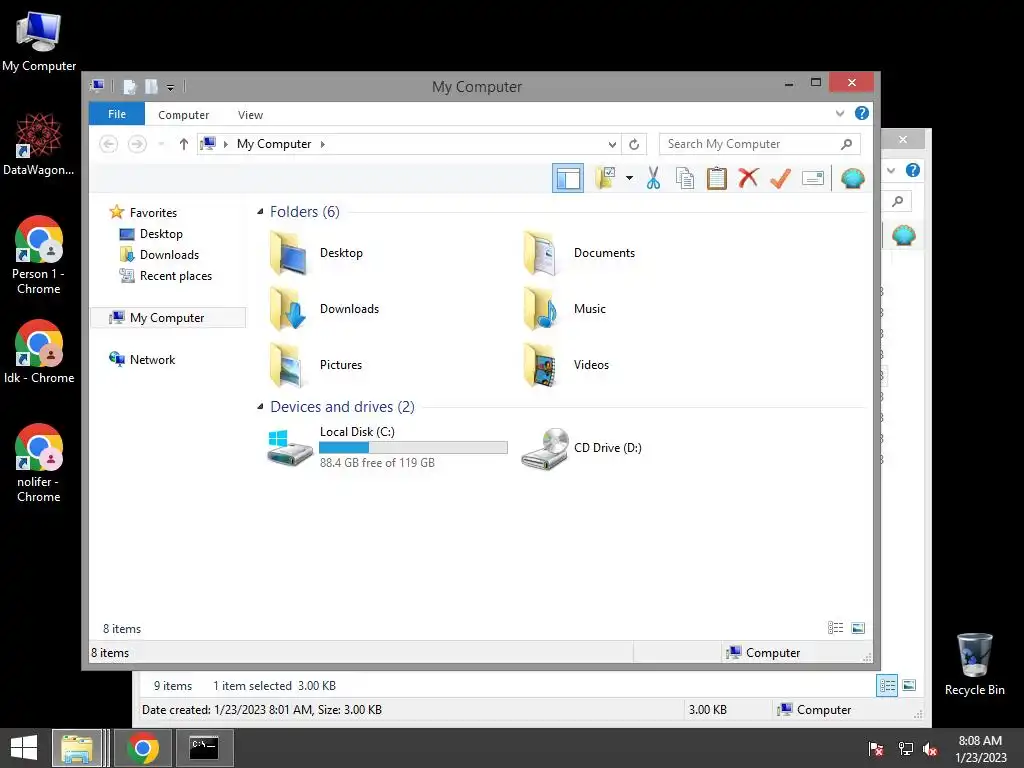Viewport: 1024px width, 768px height.
Task: Toggle the navigation pane button
Action: point(568,178)
